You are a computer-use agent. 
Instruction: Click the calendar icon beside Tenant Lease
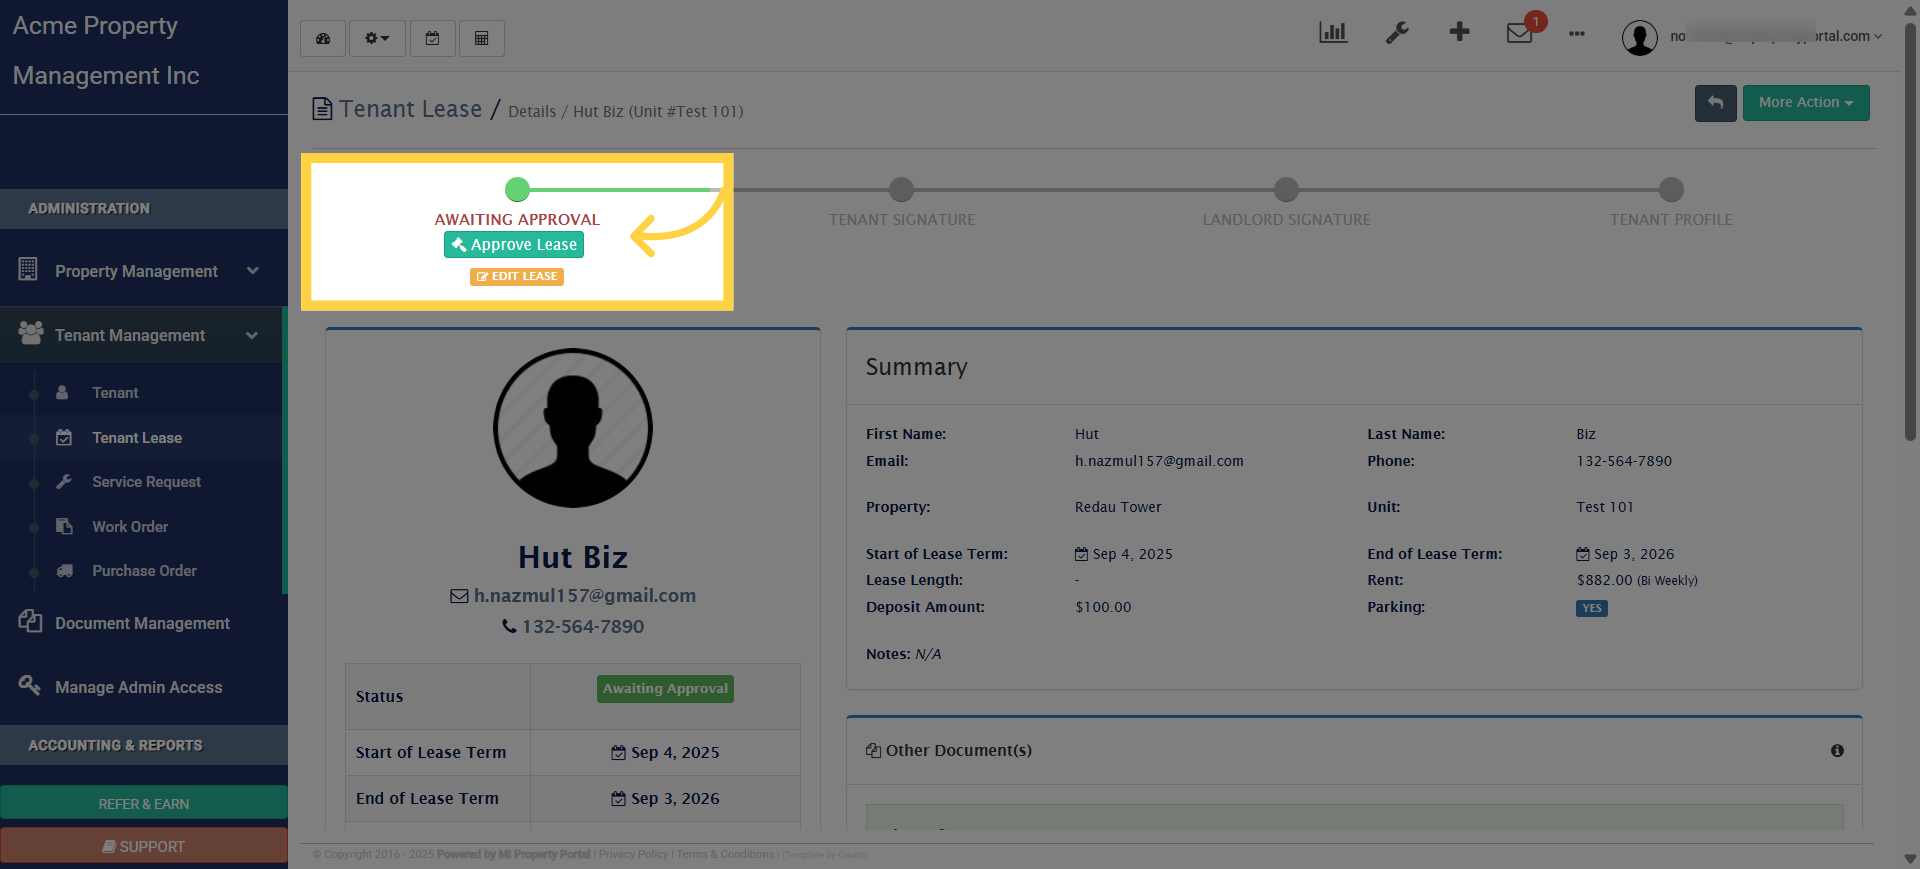(x=64, y=437)
